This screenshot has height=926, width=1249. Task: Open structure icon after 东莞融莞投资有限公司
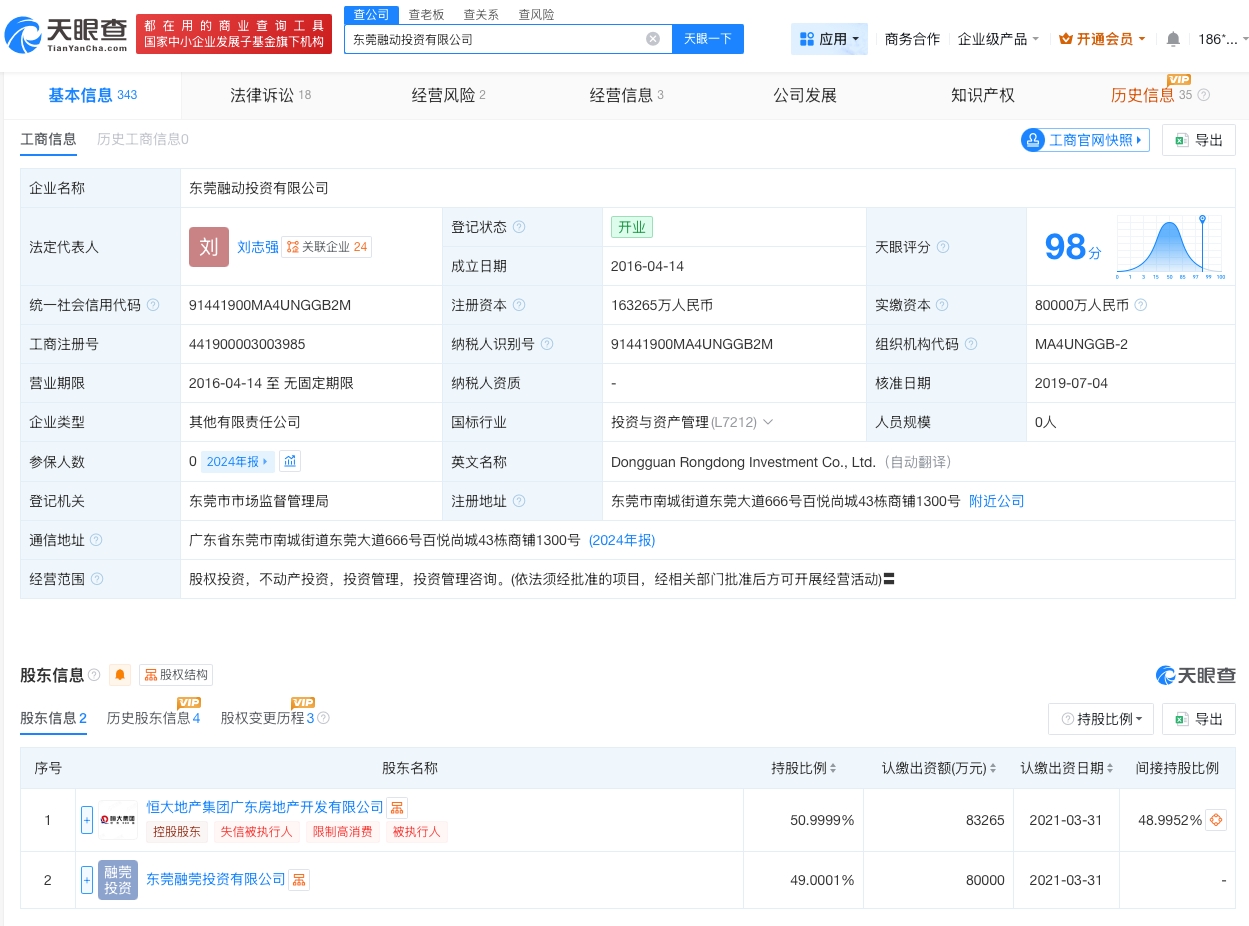click(299, 880)
